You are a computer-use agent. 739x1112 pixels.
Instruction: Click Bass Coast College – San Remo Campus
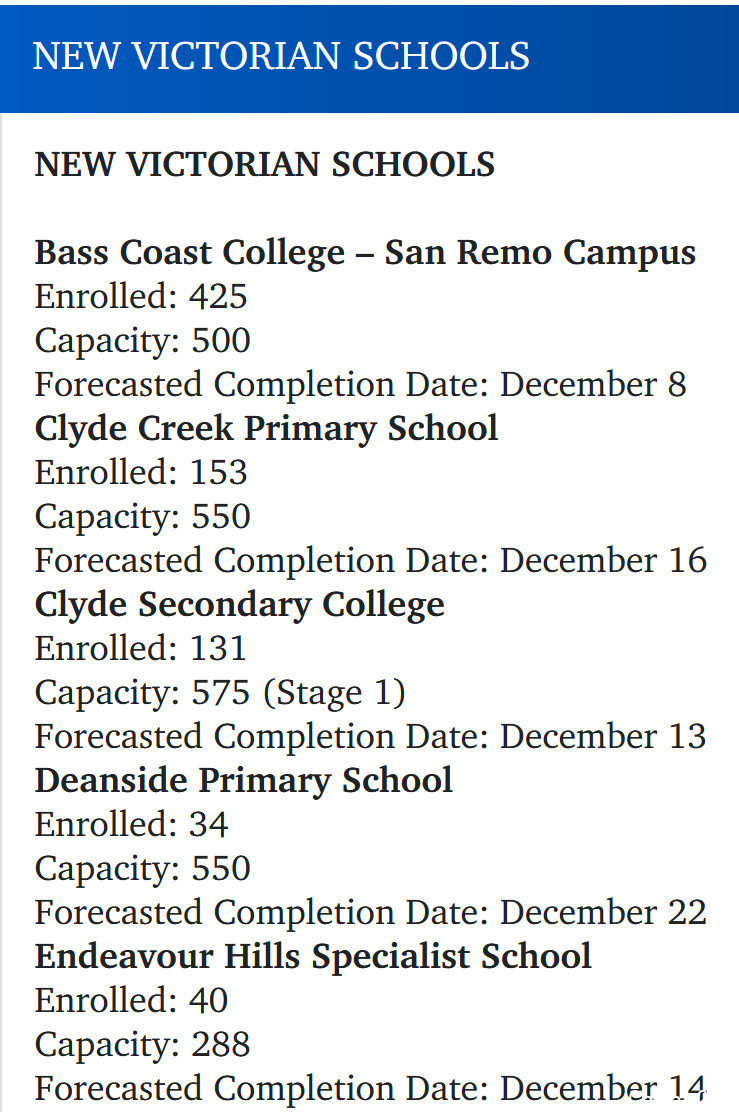click(x=365, y=254)
